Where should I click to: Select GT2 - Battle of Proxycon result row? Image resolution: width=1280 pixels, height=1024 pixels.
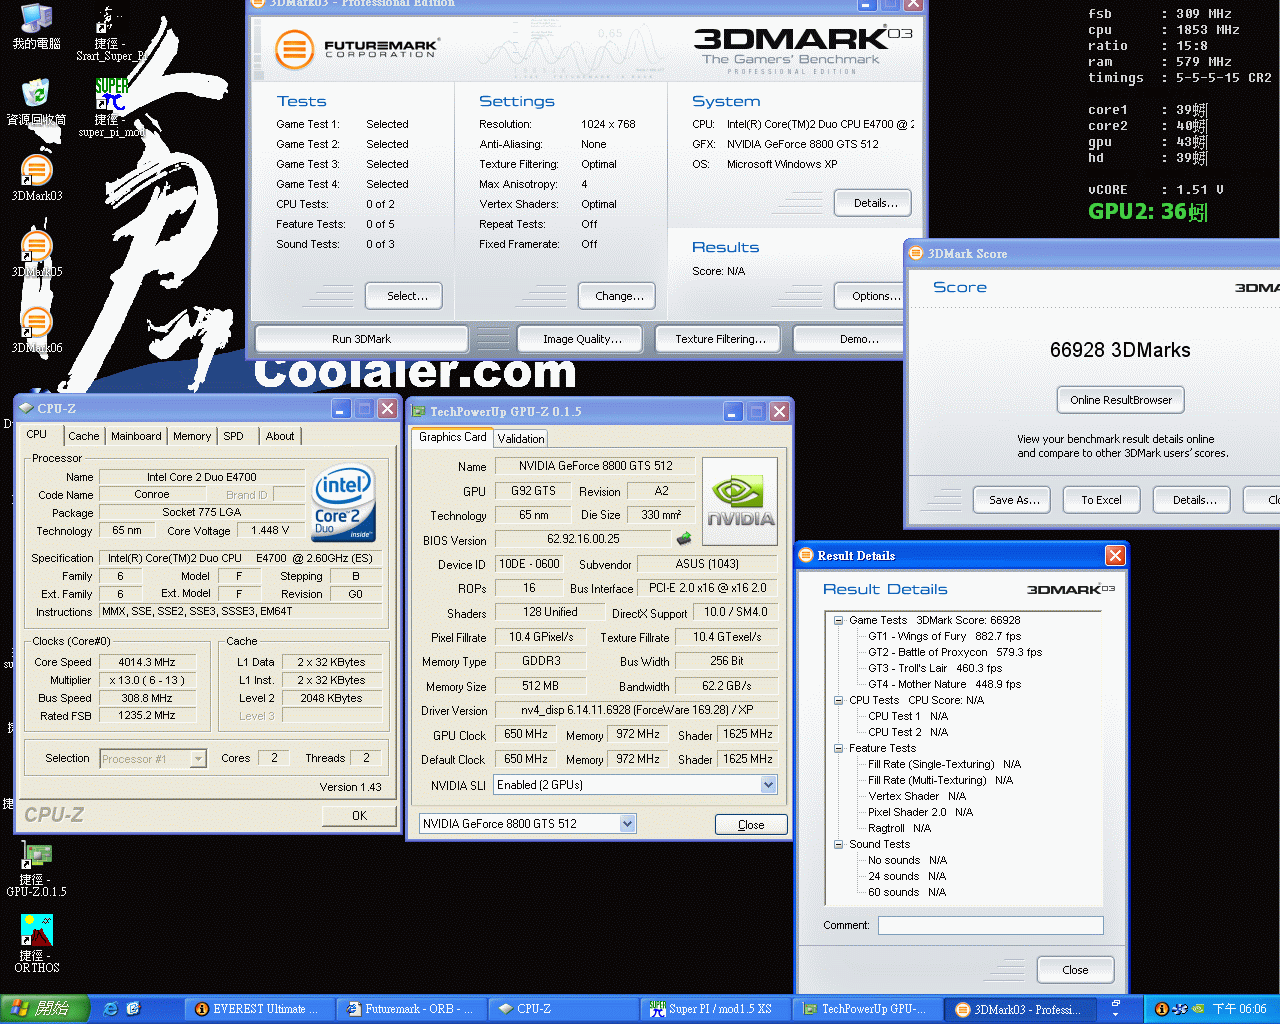pos(954,652)
